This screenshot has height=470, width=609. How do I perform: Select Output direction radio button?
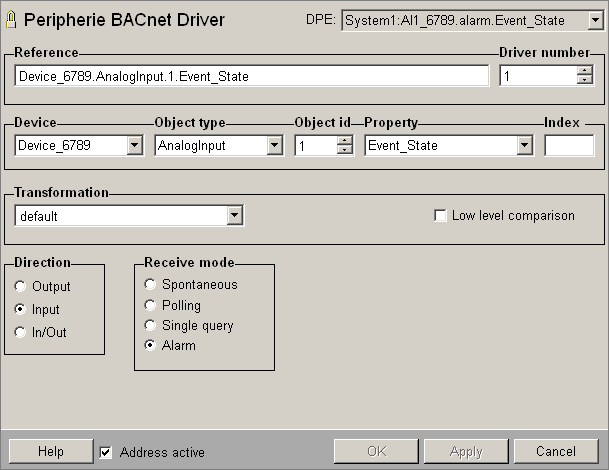point(21,287)
